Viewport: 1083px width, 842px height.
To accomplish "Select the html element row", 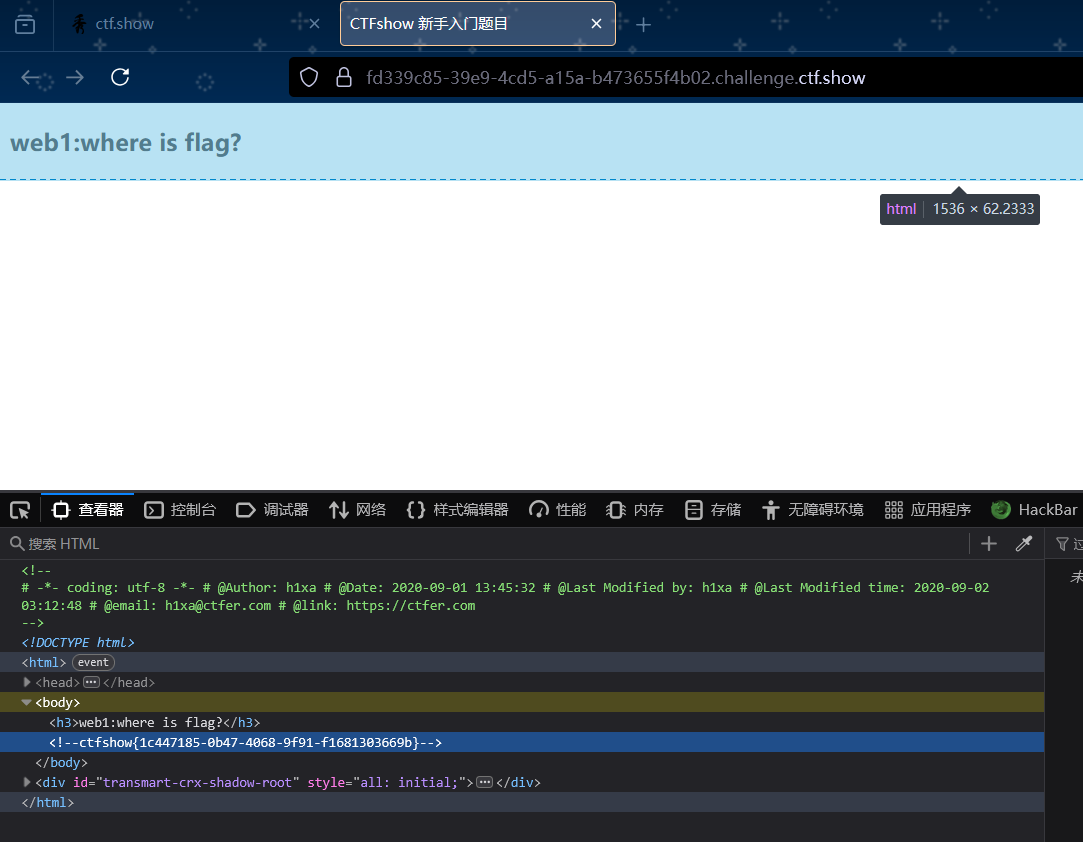I will point(522,662).
